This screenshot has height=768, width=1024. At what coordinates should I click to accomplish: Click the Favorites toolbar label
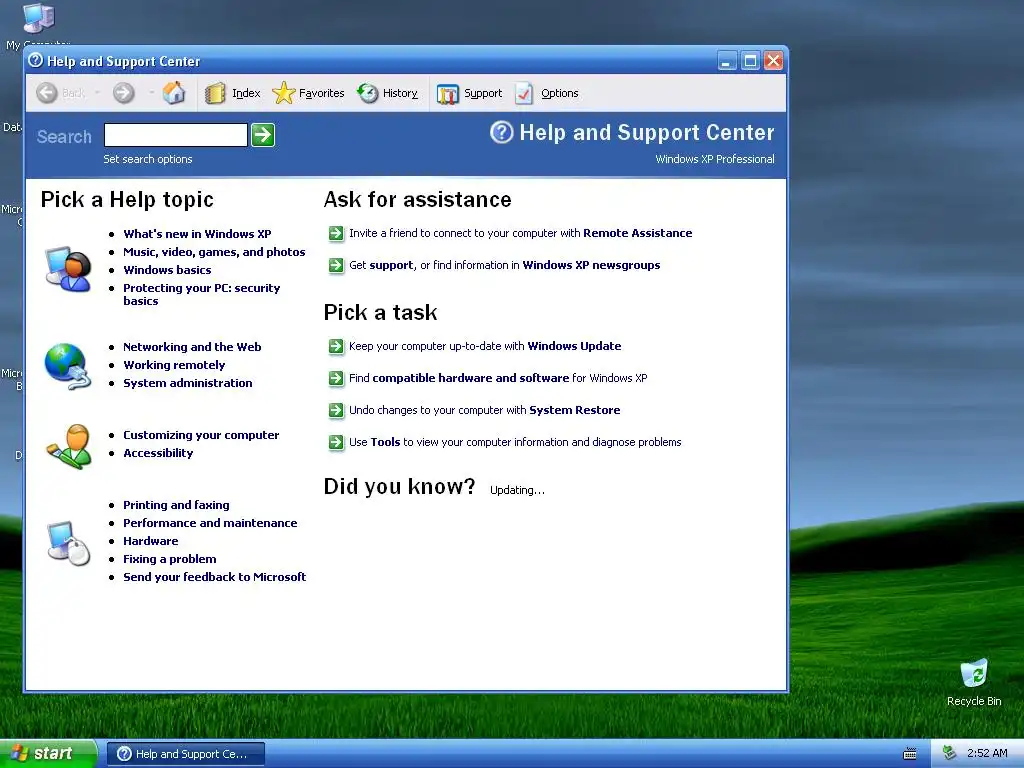coord(321,93)
